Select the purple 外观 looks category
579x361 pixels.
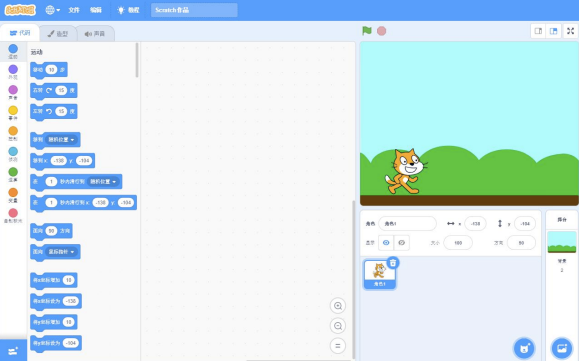tap(13, 72)
